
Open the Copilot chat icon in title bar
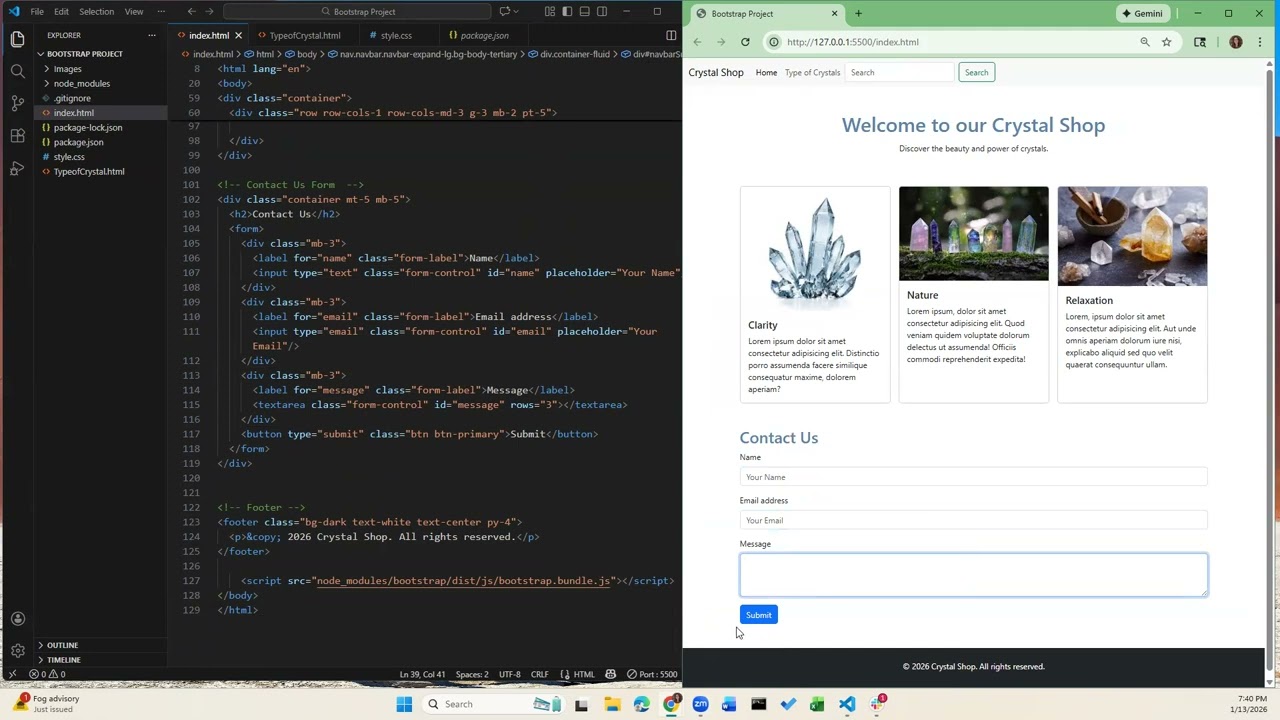[x=505, y=11]
